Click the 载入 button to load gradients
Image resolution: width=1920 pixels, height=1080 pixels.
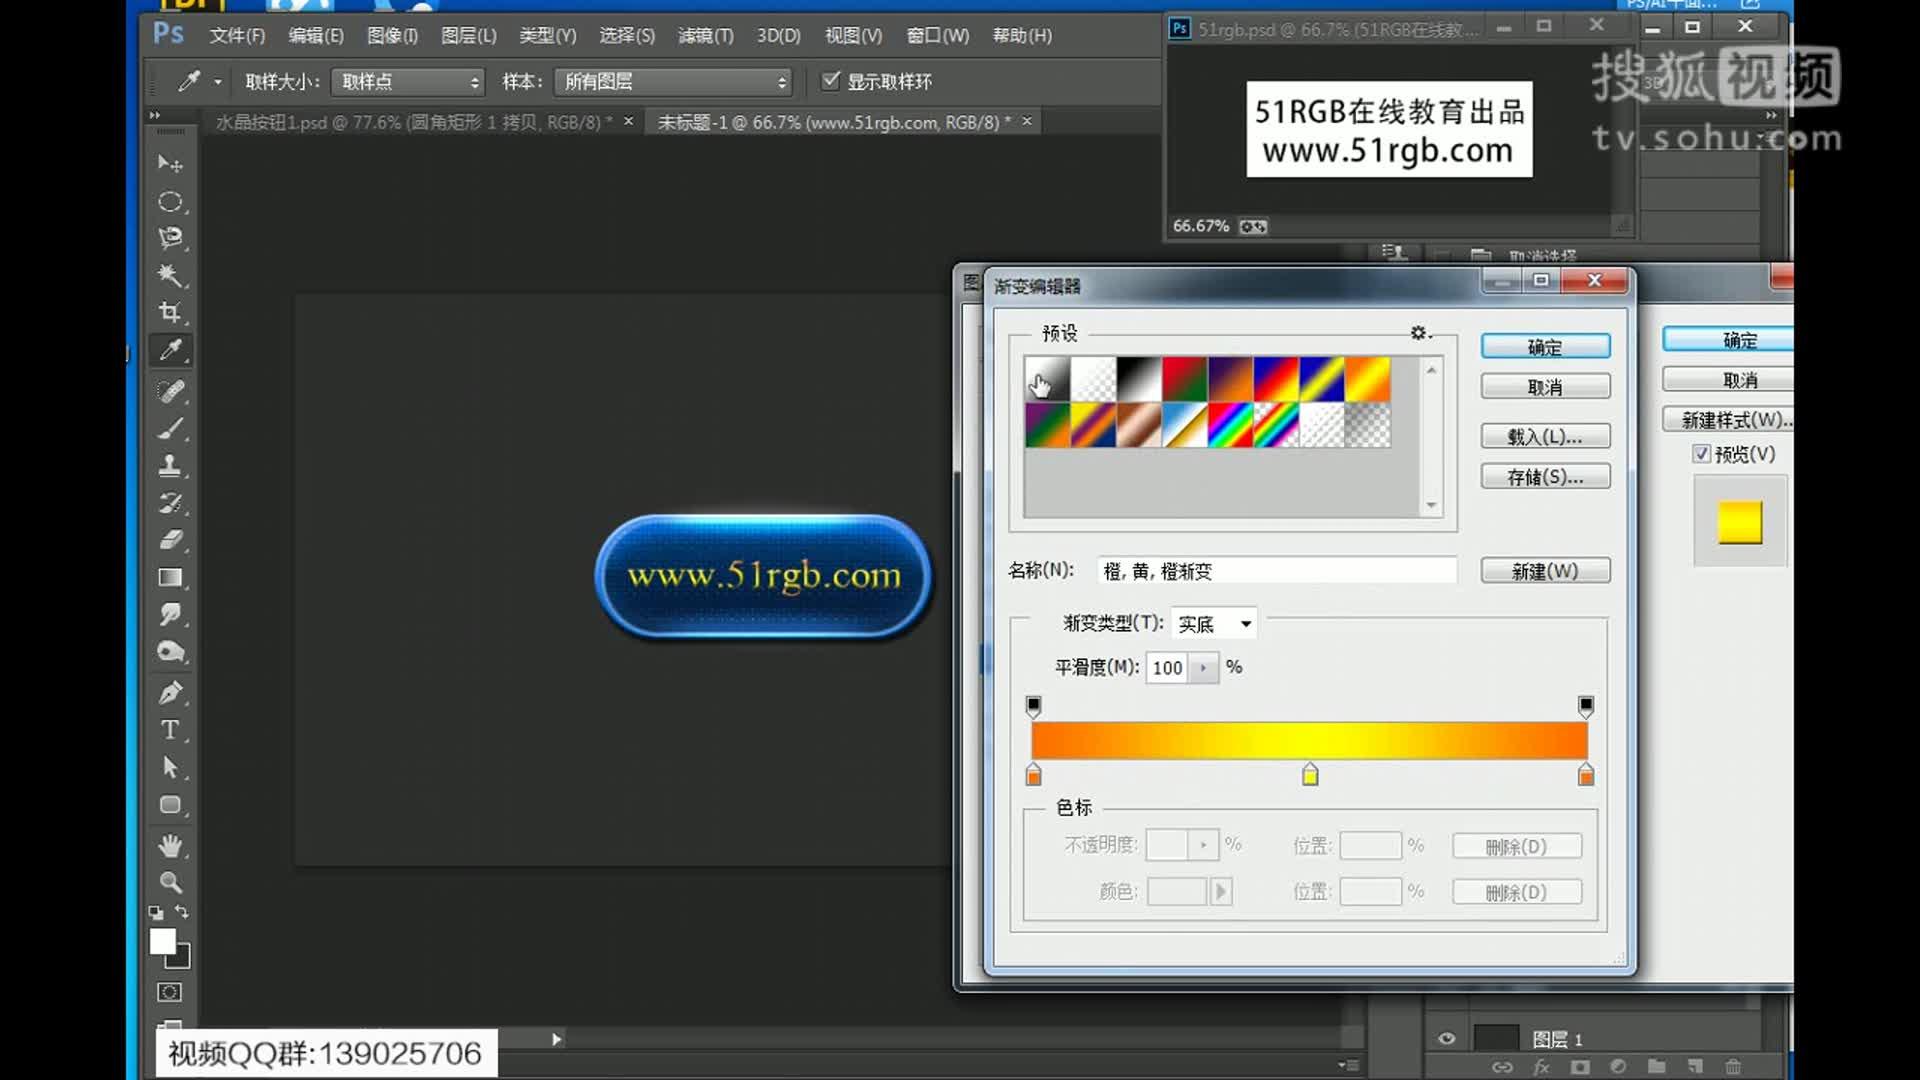(1544, 435)
